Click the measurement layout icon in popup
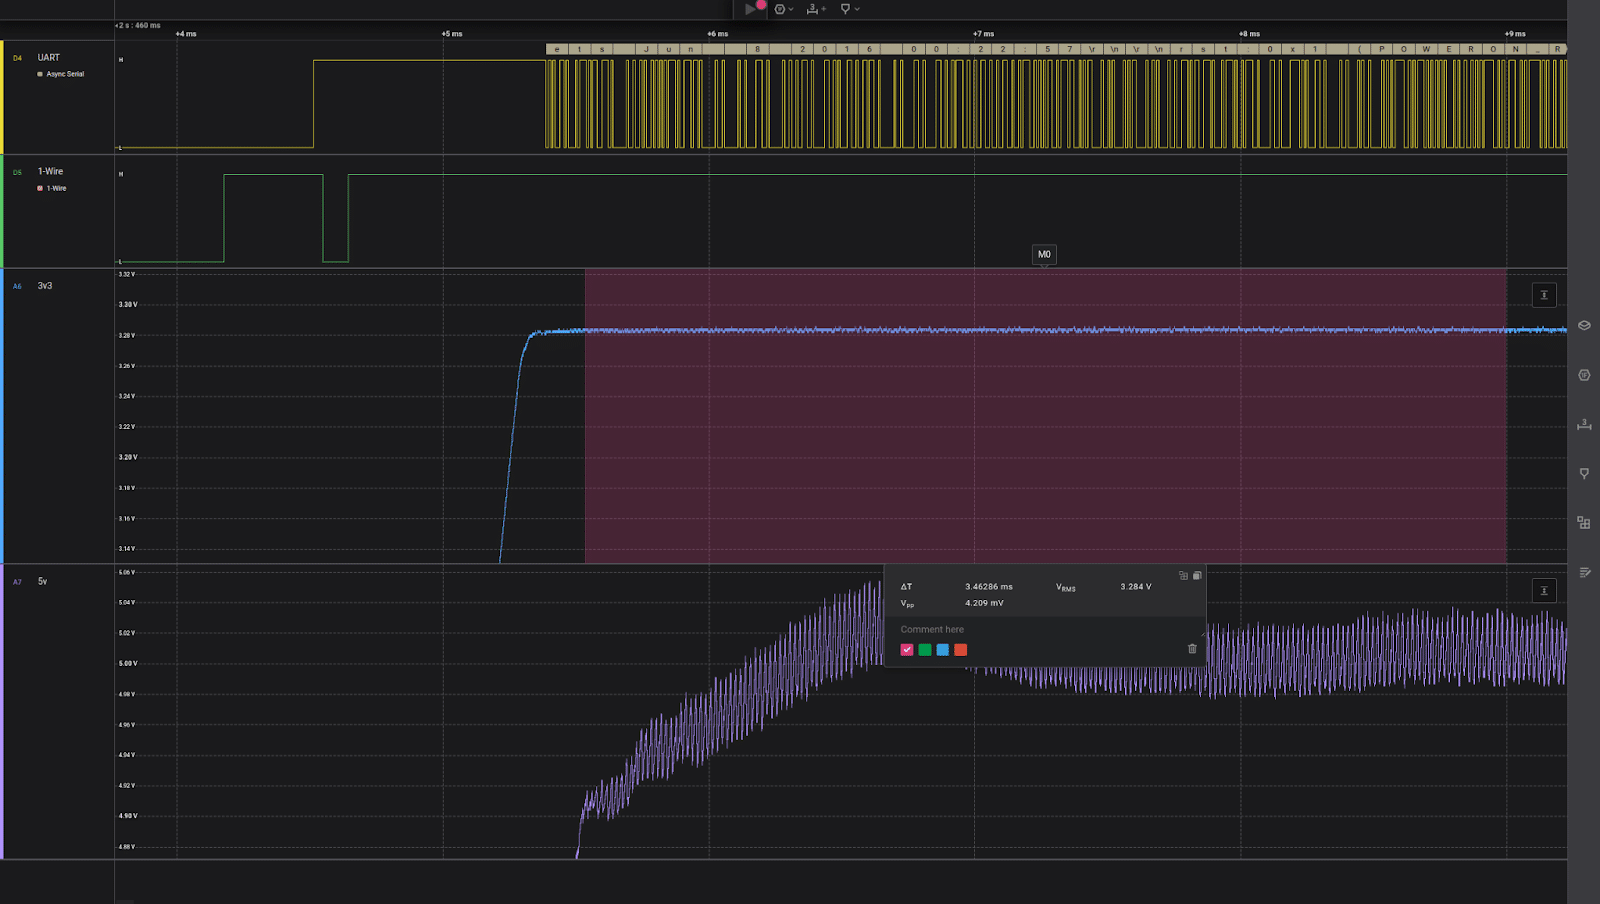Image resolution: width=1600 pixels, height=904 pixels. click(1183, 575)
